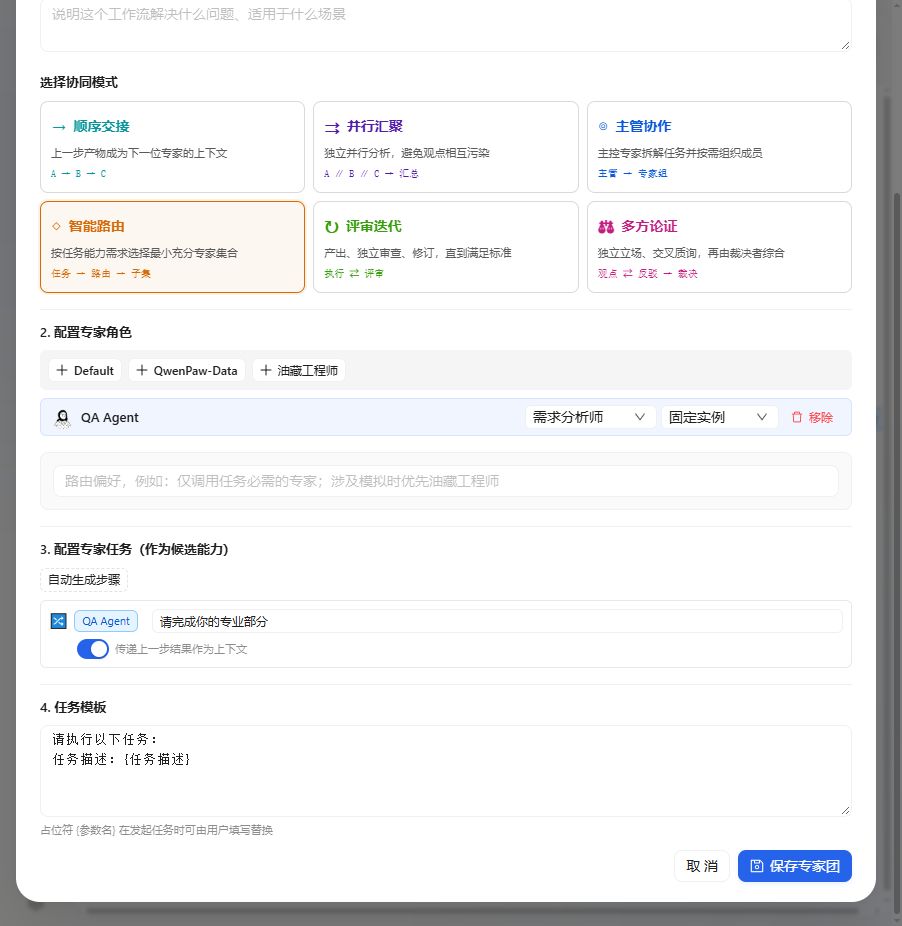Click the refresh loop icon of 评审迭代
This screenshot has width=902, height=926.
tap(331, 227)
